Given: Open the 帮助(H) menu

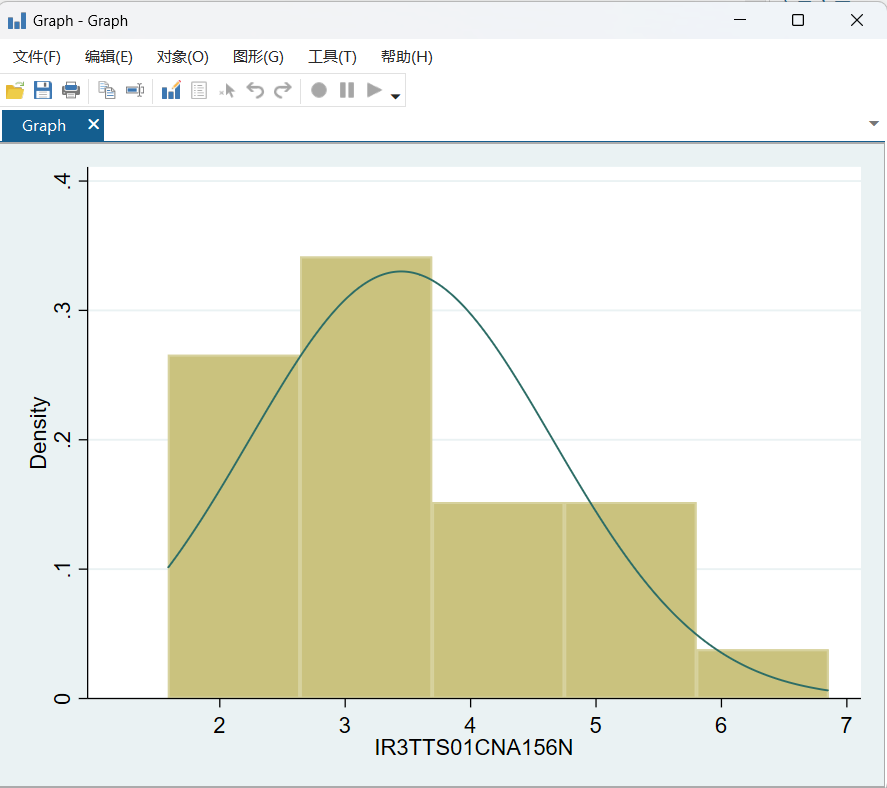Looking at the screenshot, I should click(406, 57).
